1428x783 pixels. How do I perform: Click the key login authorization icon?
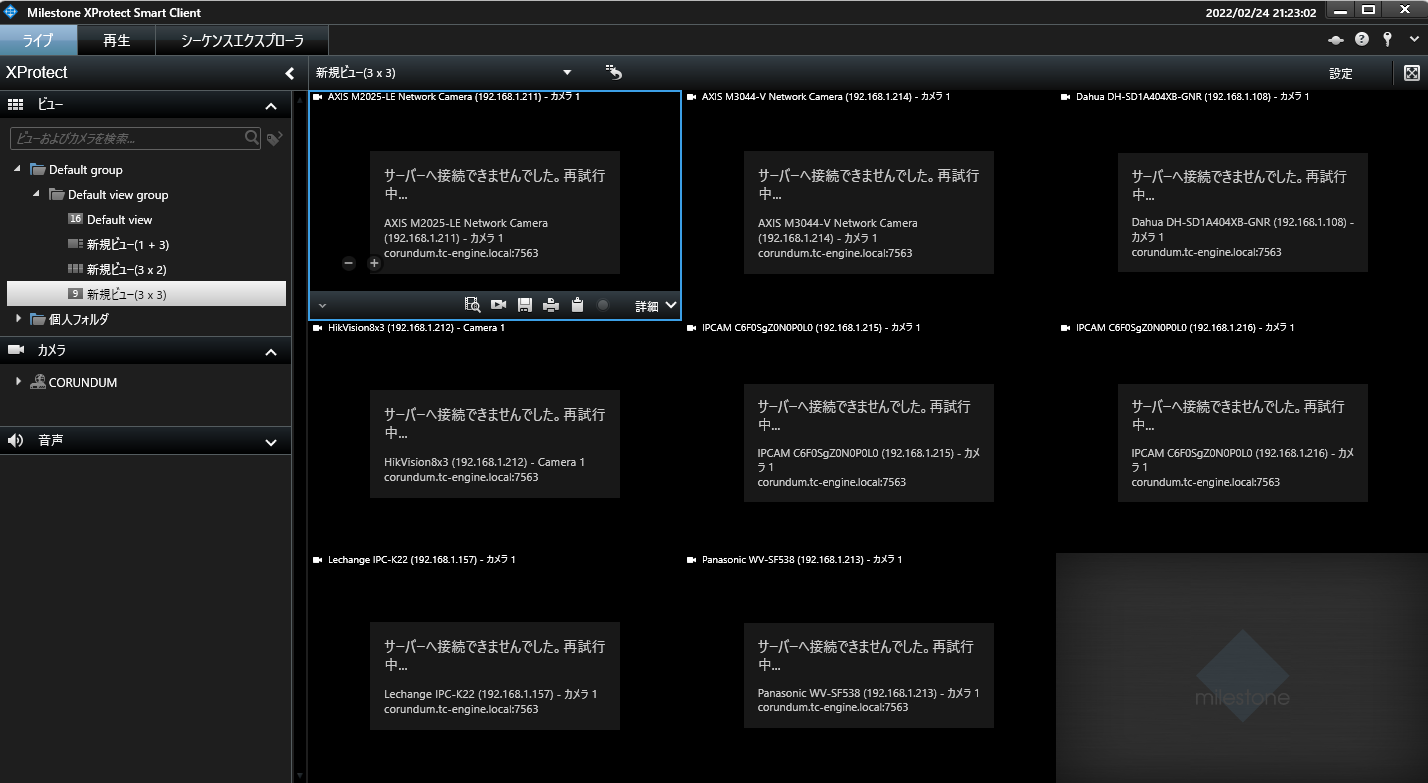(x=1388, y=40)
